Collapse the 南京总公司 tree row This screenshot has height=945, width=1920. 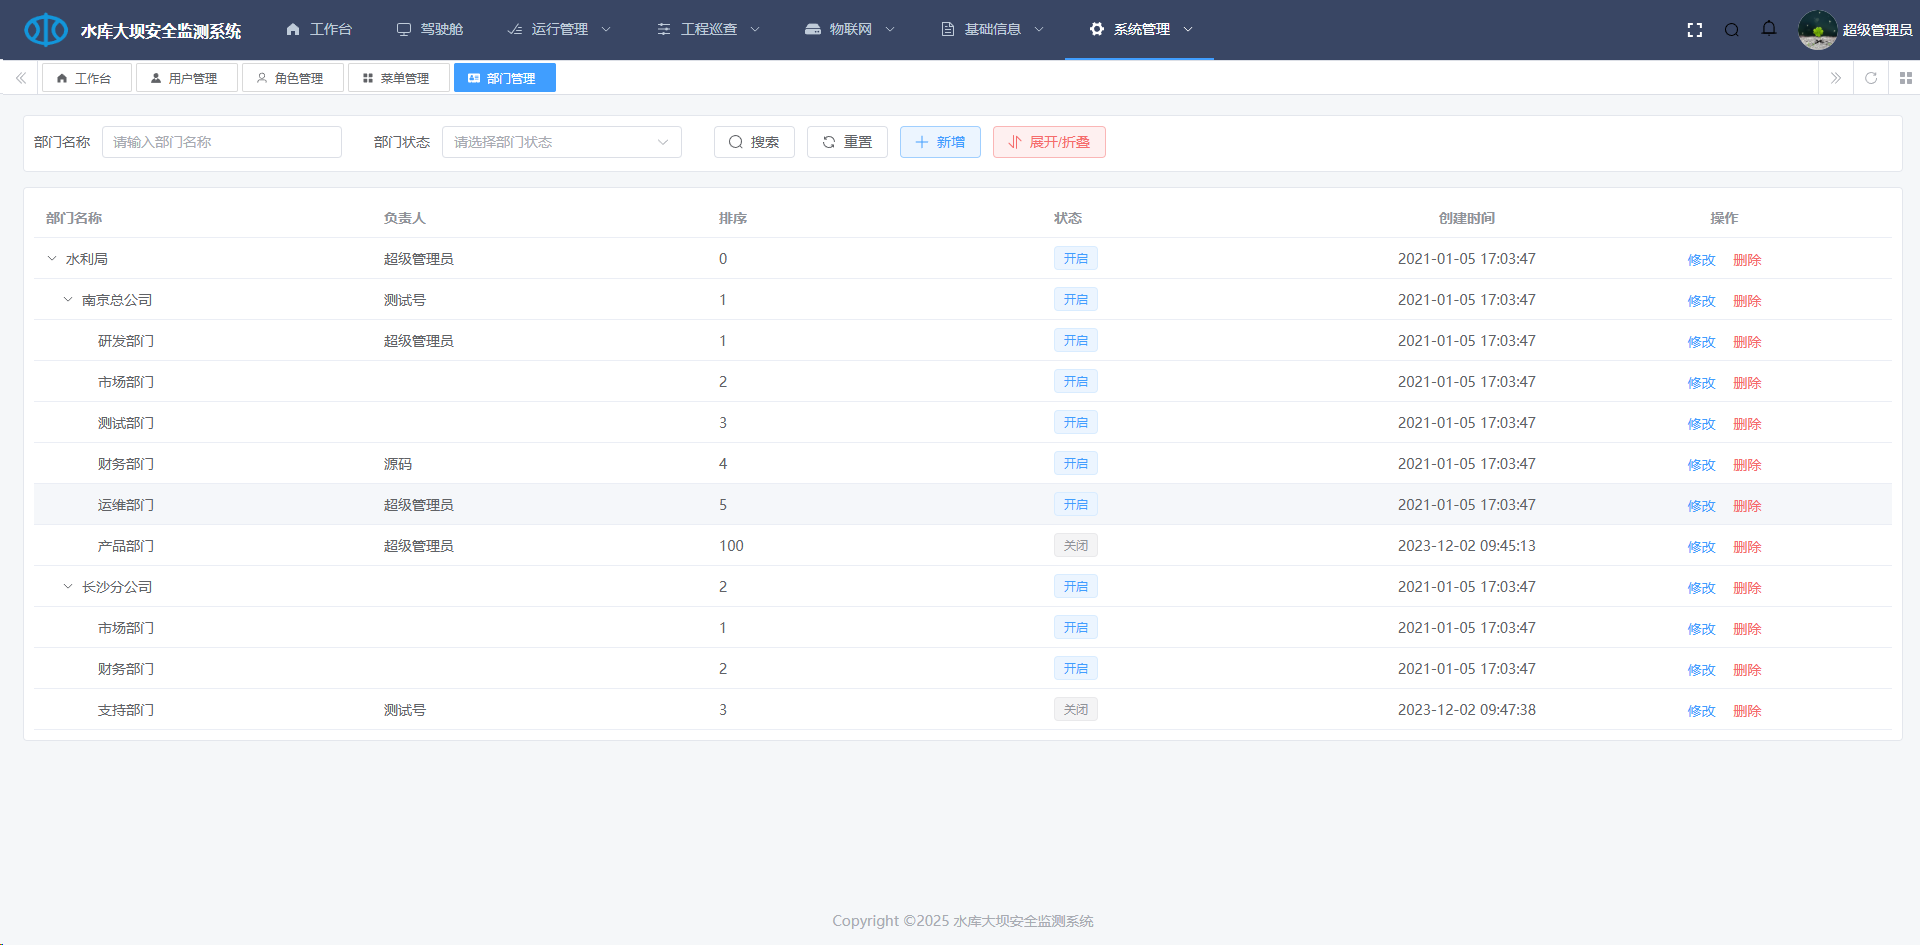(68, 300)
